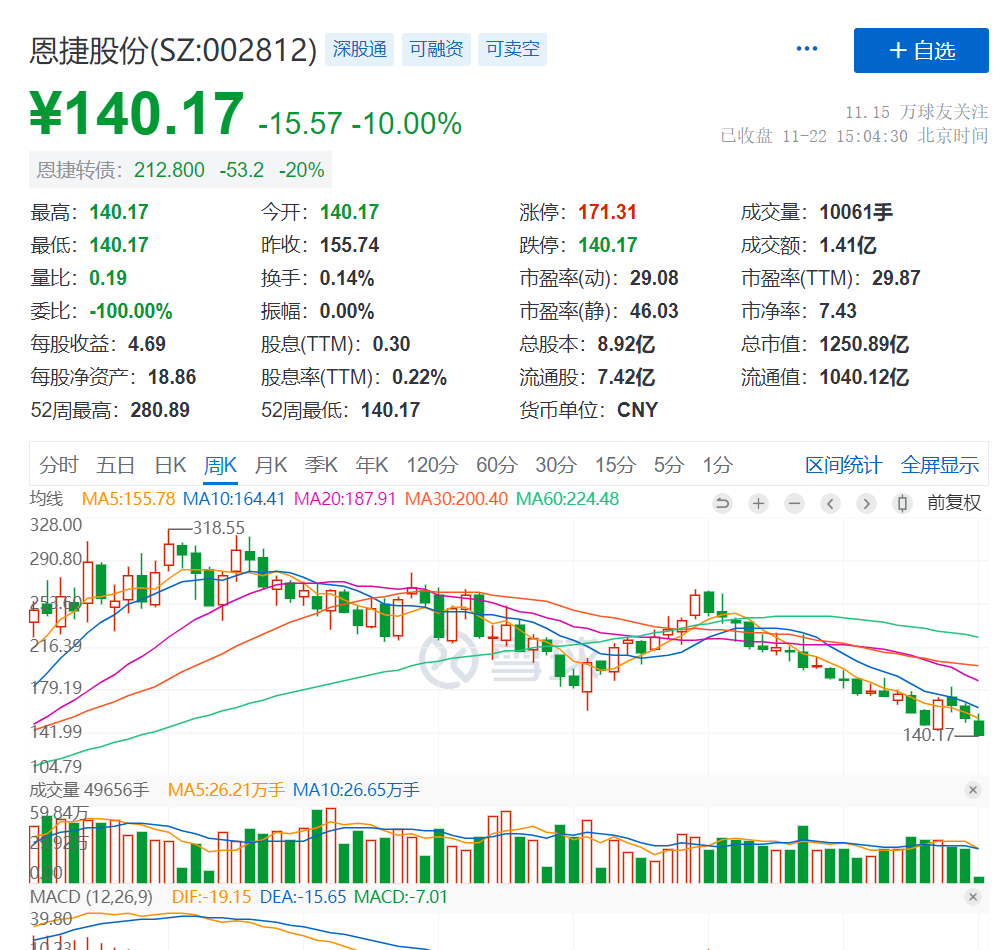Click the 可融资 tag

click(436, 49)
